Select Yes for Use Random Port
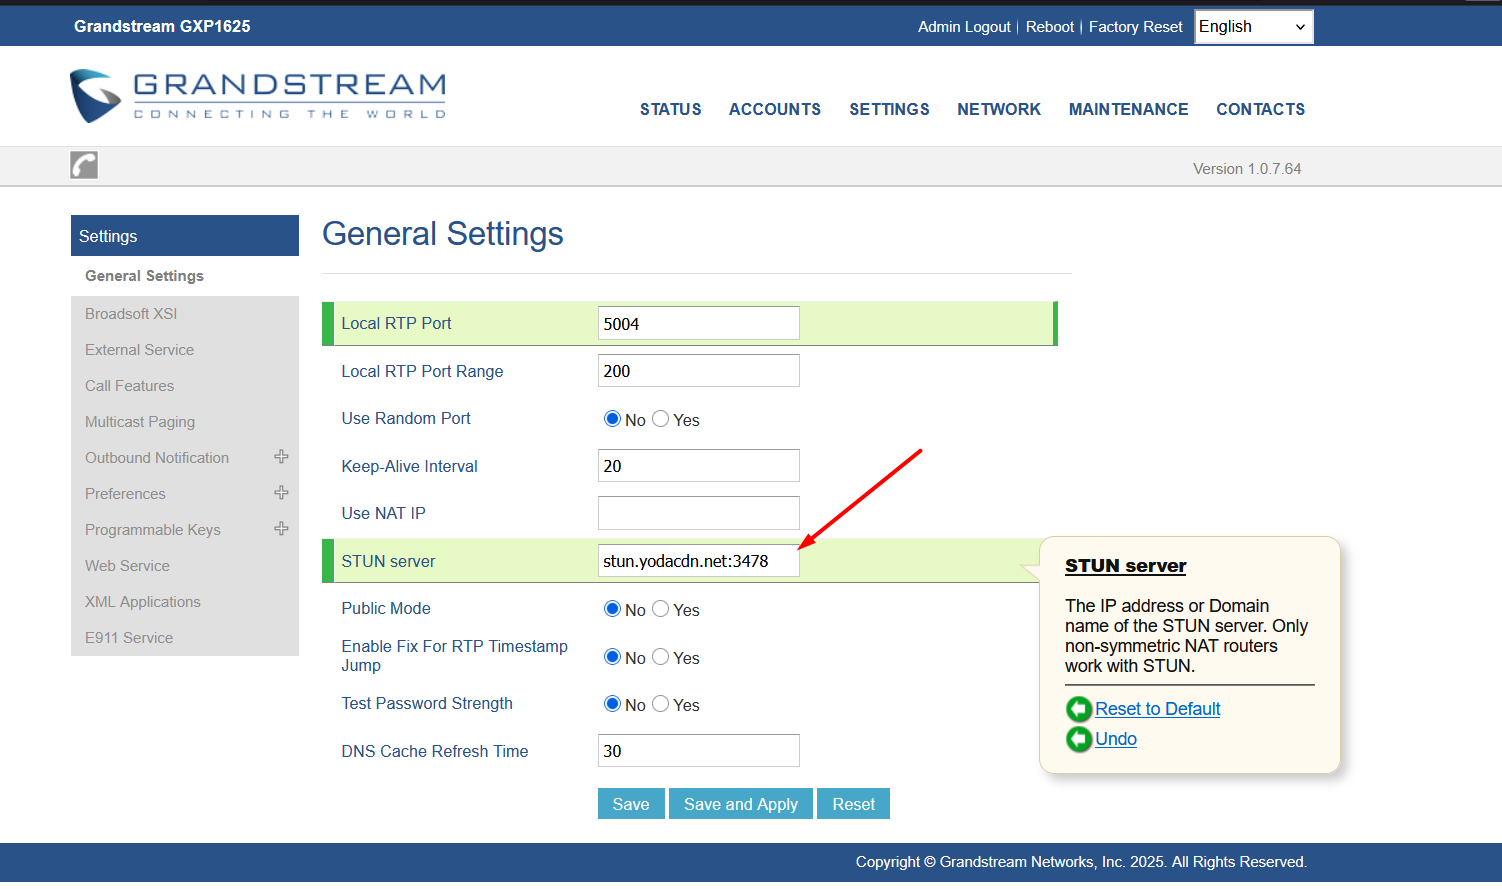The width and height of the screenshot is (1502, 891). (660, 419)
